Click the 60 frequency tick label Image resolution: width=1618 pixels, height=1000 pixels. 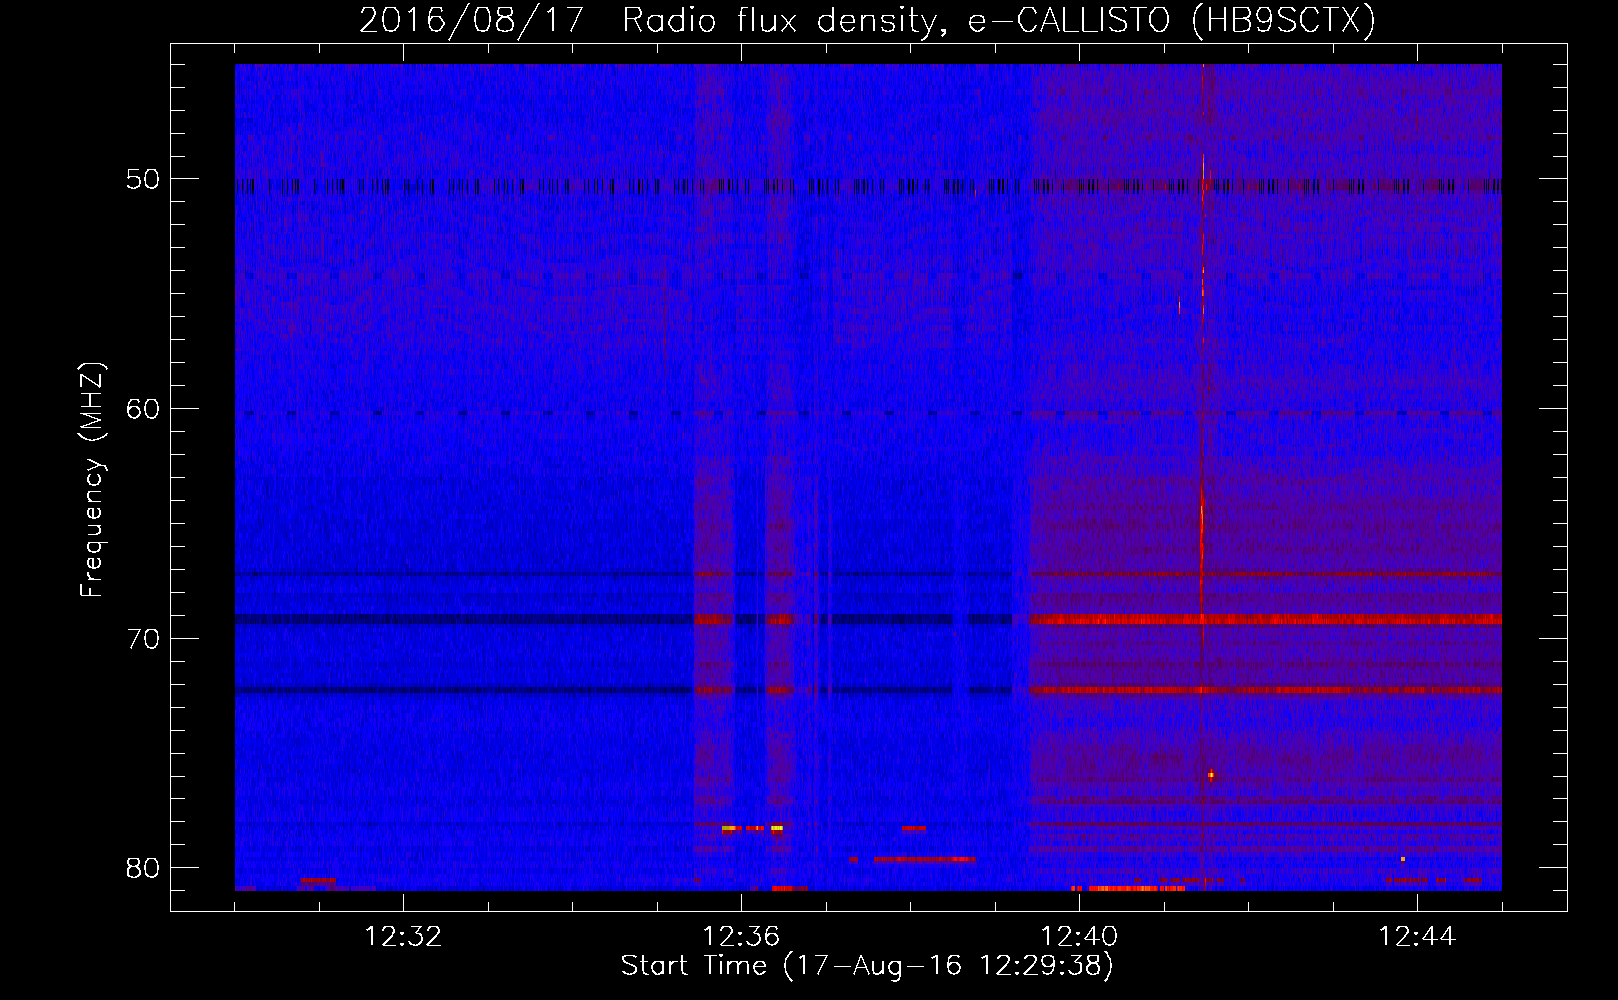coord(143,409)
